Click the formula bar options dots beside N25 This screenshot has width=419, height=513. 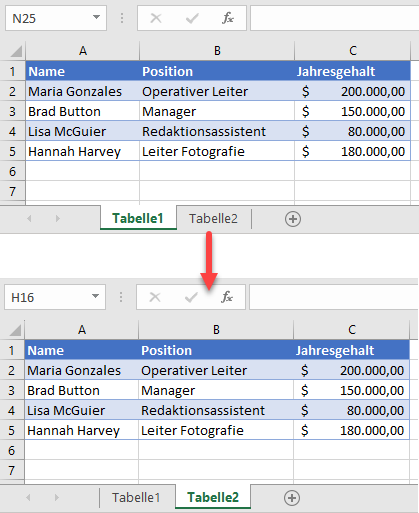[122, 18]
